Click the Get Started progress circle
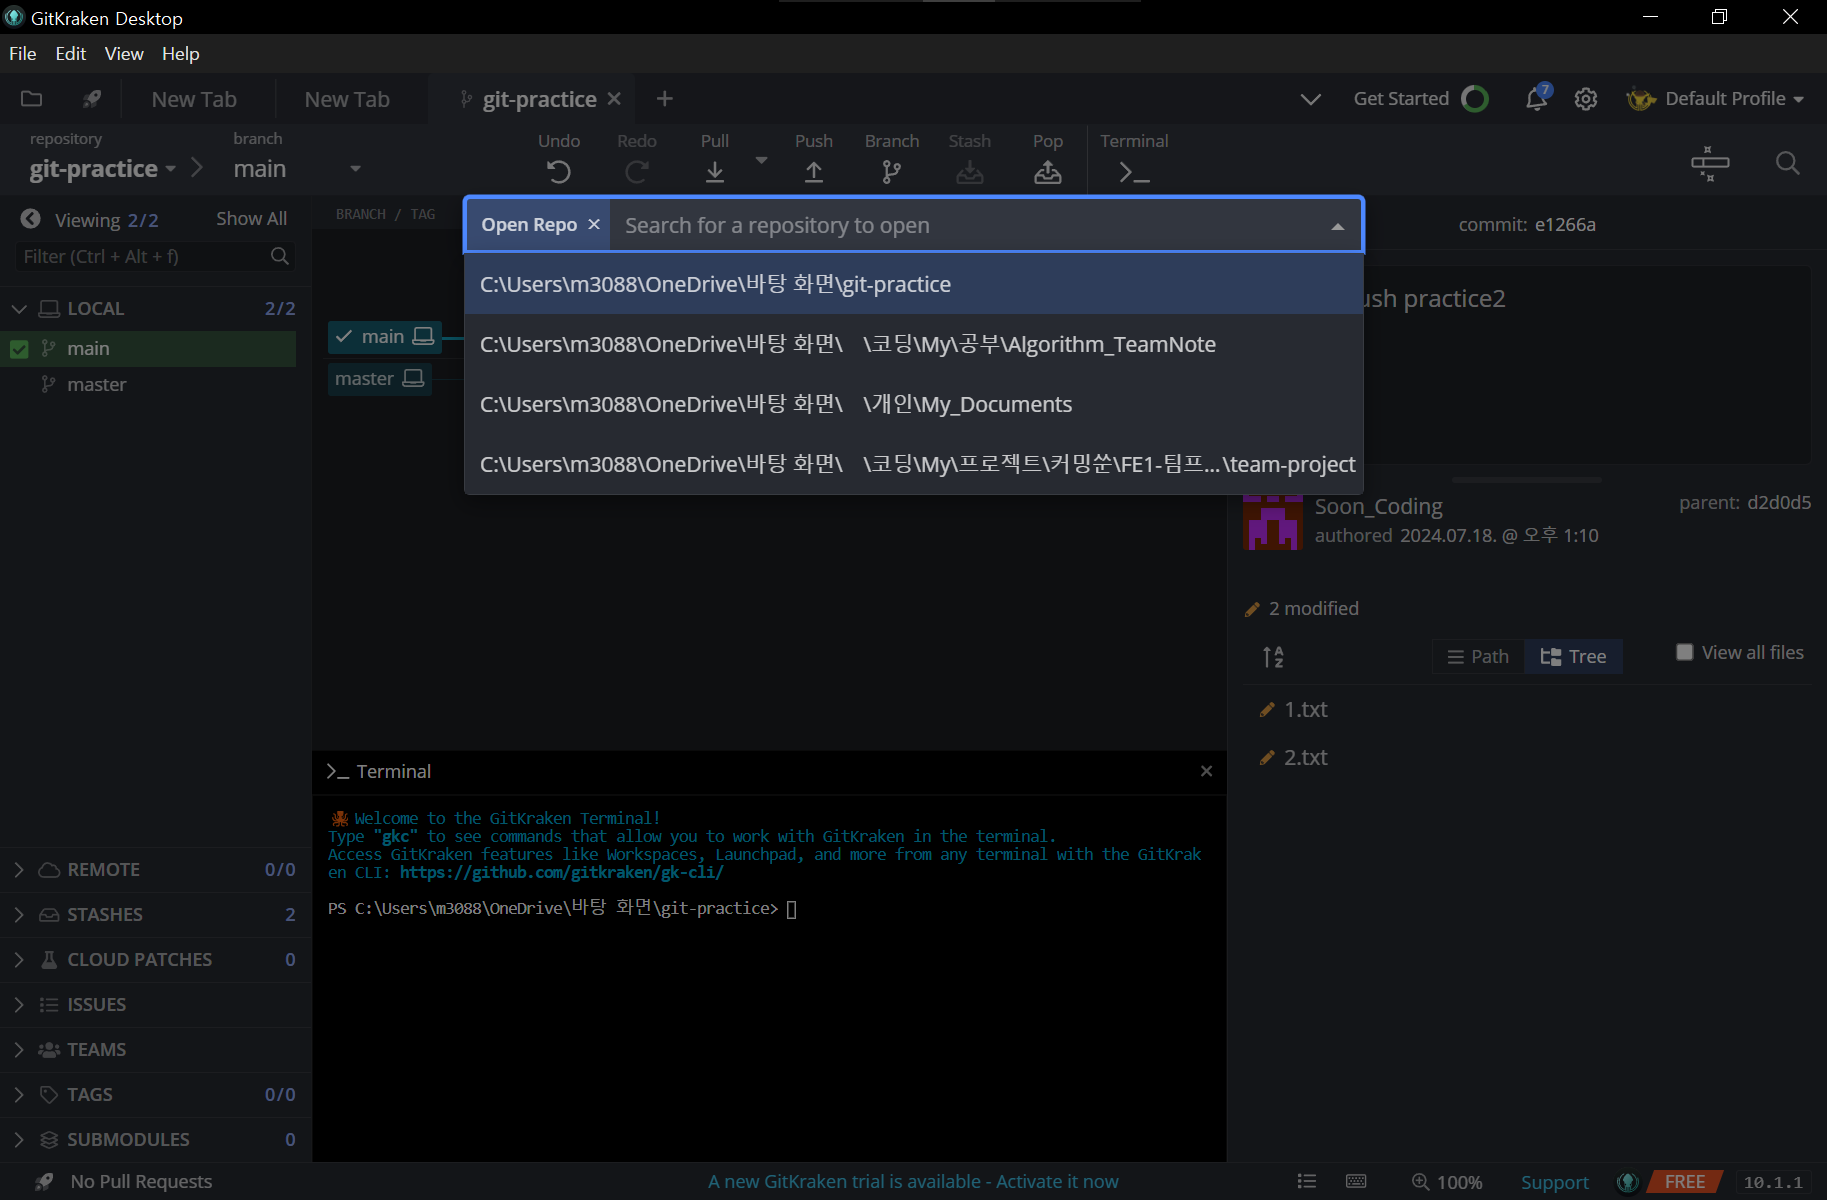 (x=1475, y=99)
